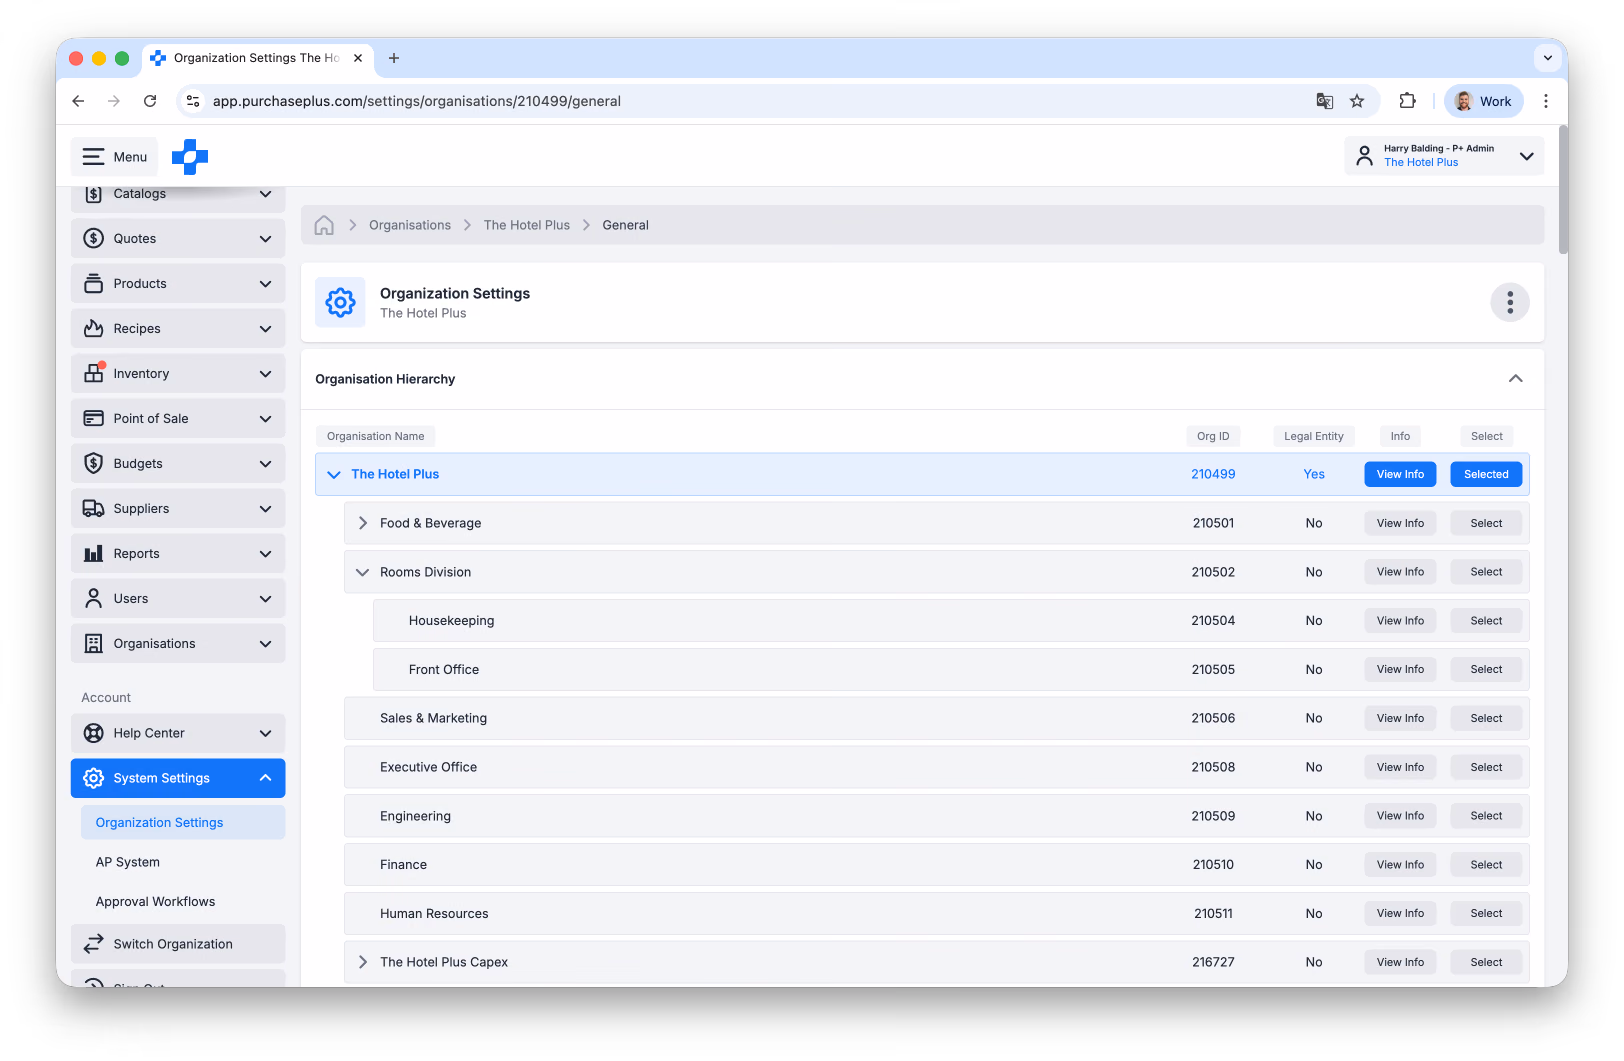Click the page vertical scrollbar
Viewport: 1624px width, 1061px height.
pyautogui.click(x=1563, y=190)
